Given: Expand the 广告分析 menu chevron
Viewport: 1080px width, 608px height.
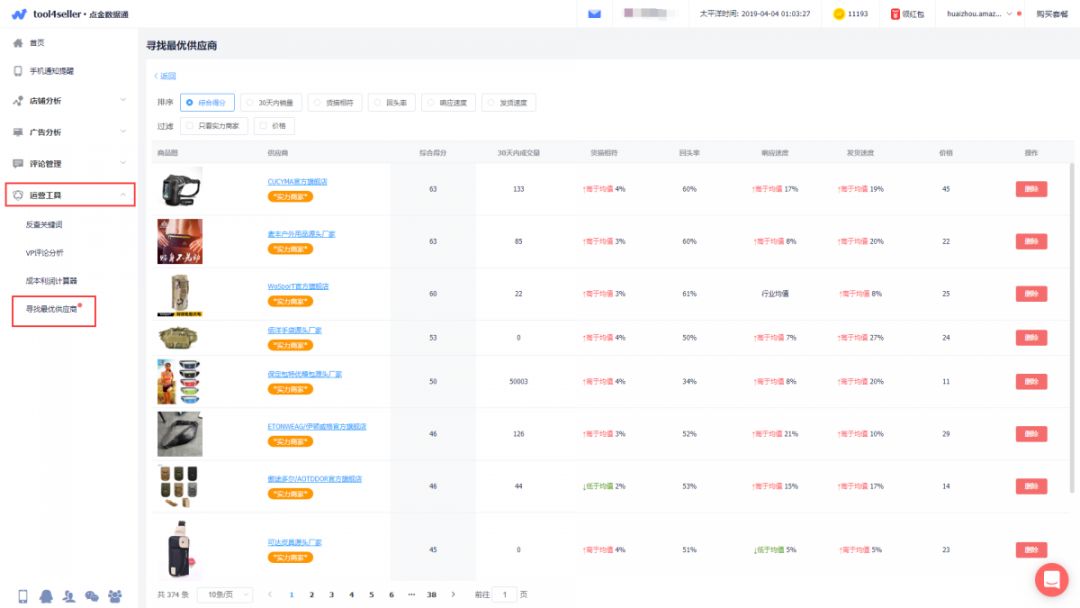Looking at the screenshot, I should [x=123, y=132].
